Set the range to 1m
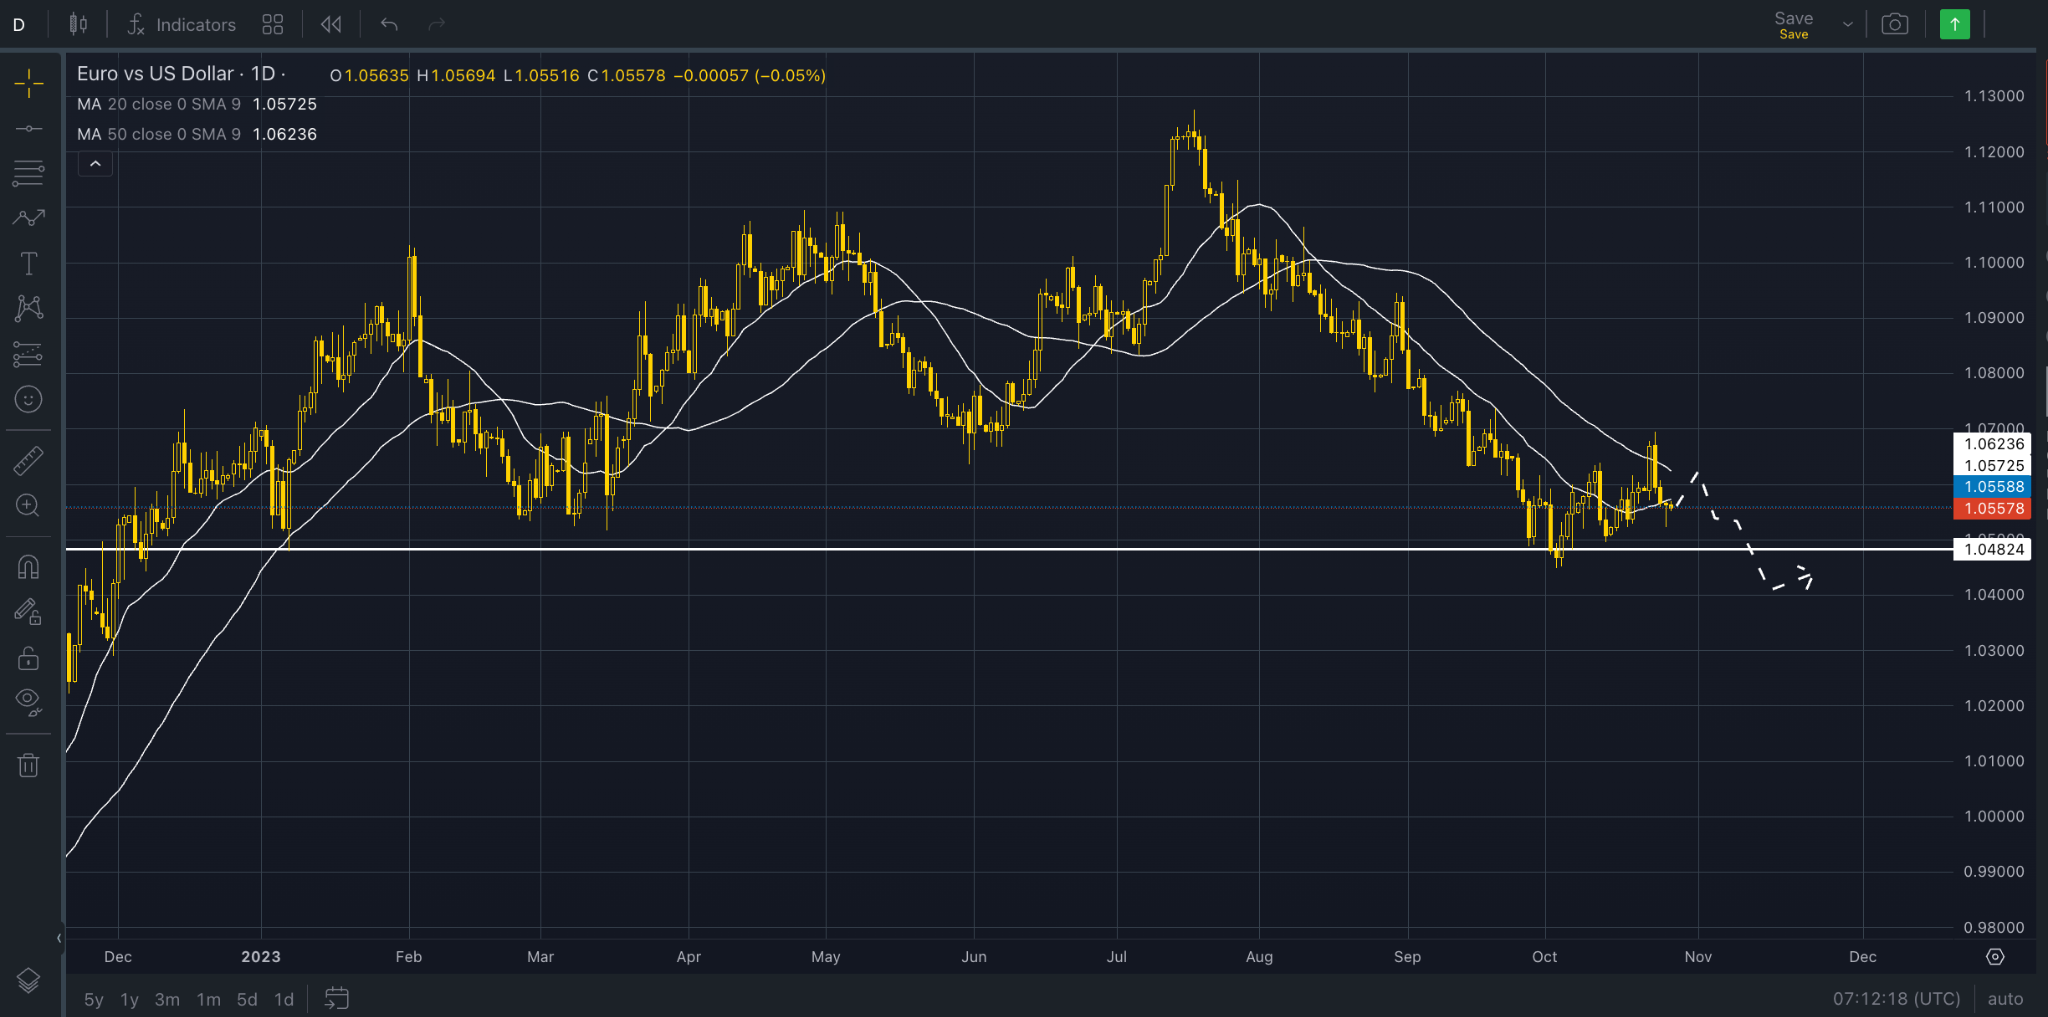This screenshot has height=1017, width=2048. [x=208, y=999]
